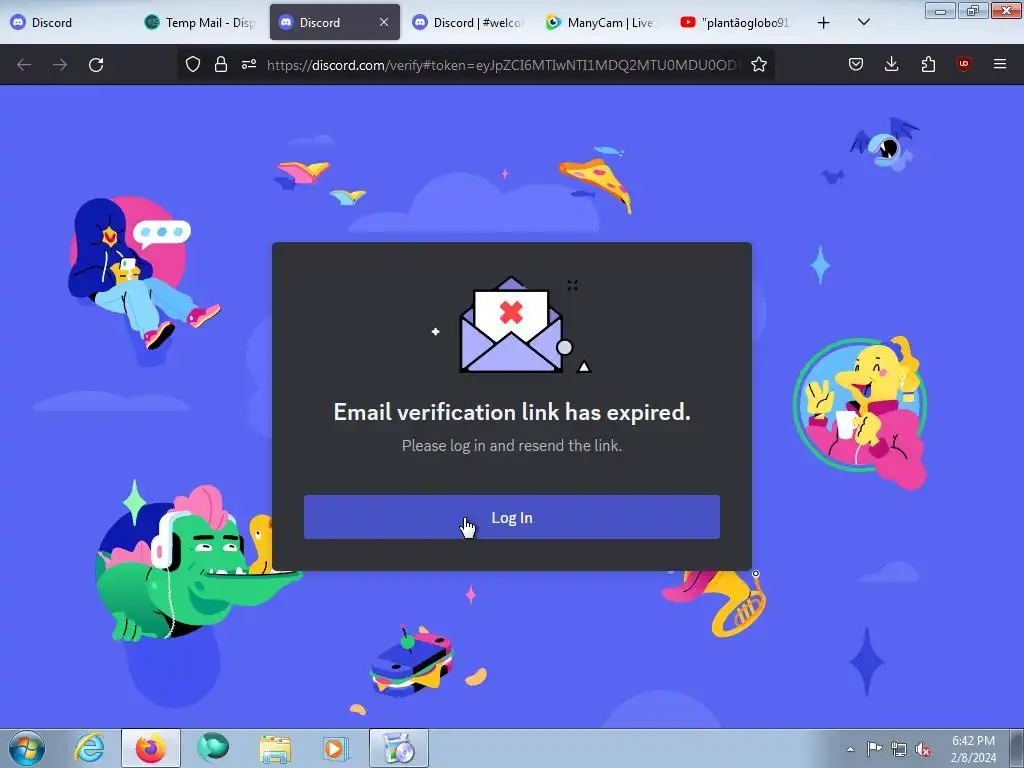
Task: Click the muted volume tray icon
Action: click(x=923, y=749)
